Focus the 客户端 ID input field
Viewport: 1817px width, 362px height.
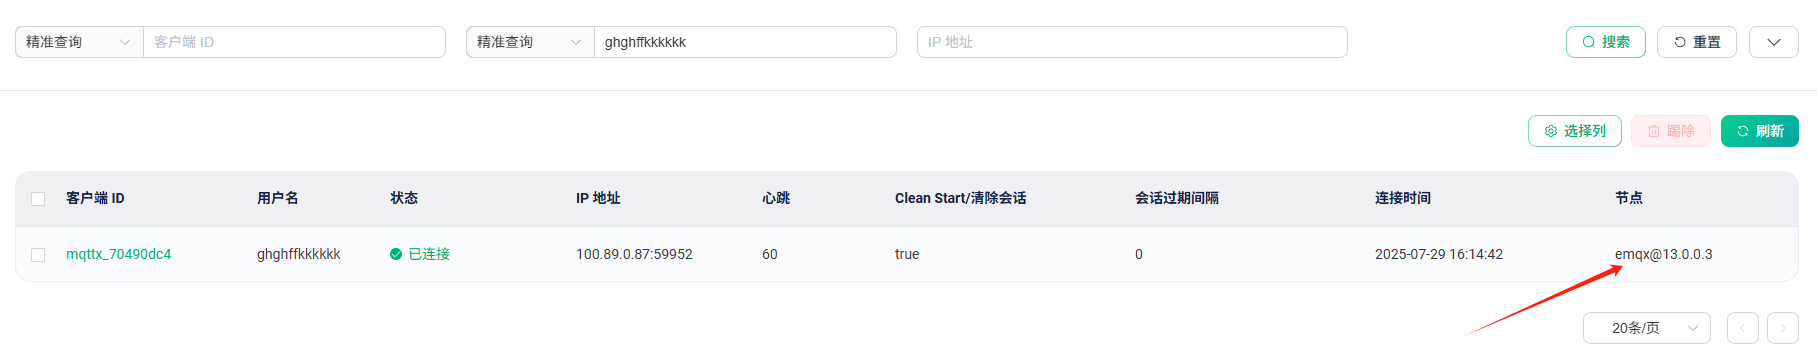(294, 42)
